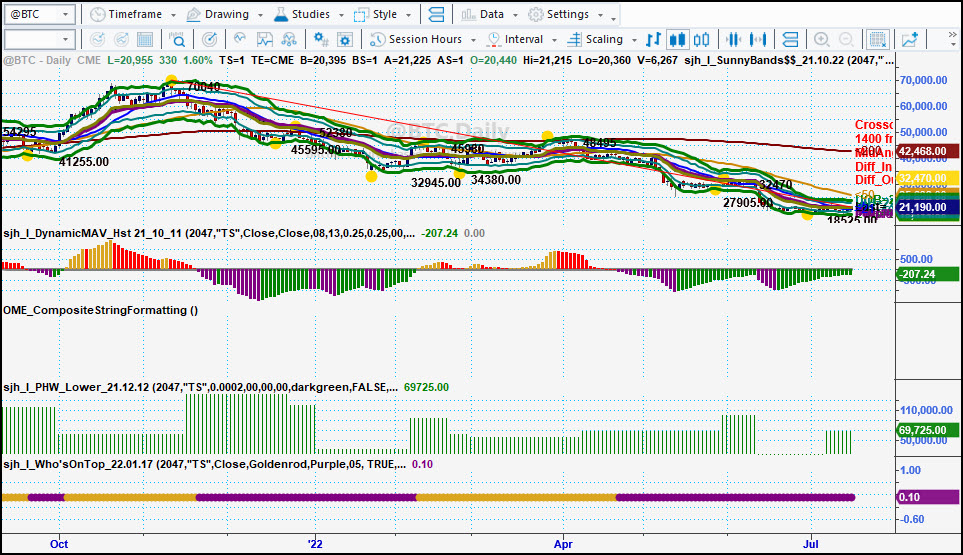Click stacked panels icon on second toolbar
This screenshot has width=963, height=555.
click(x=790, y=39)
